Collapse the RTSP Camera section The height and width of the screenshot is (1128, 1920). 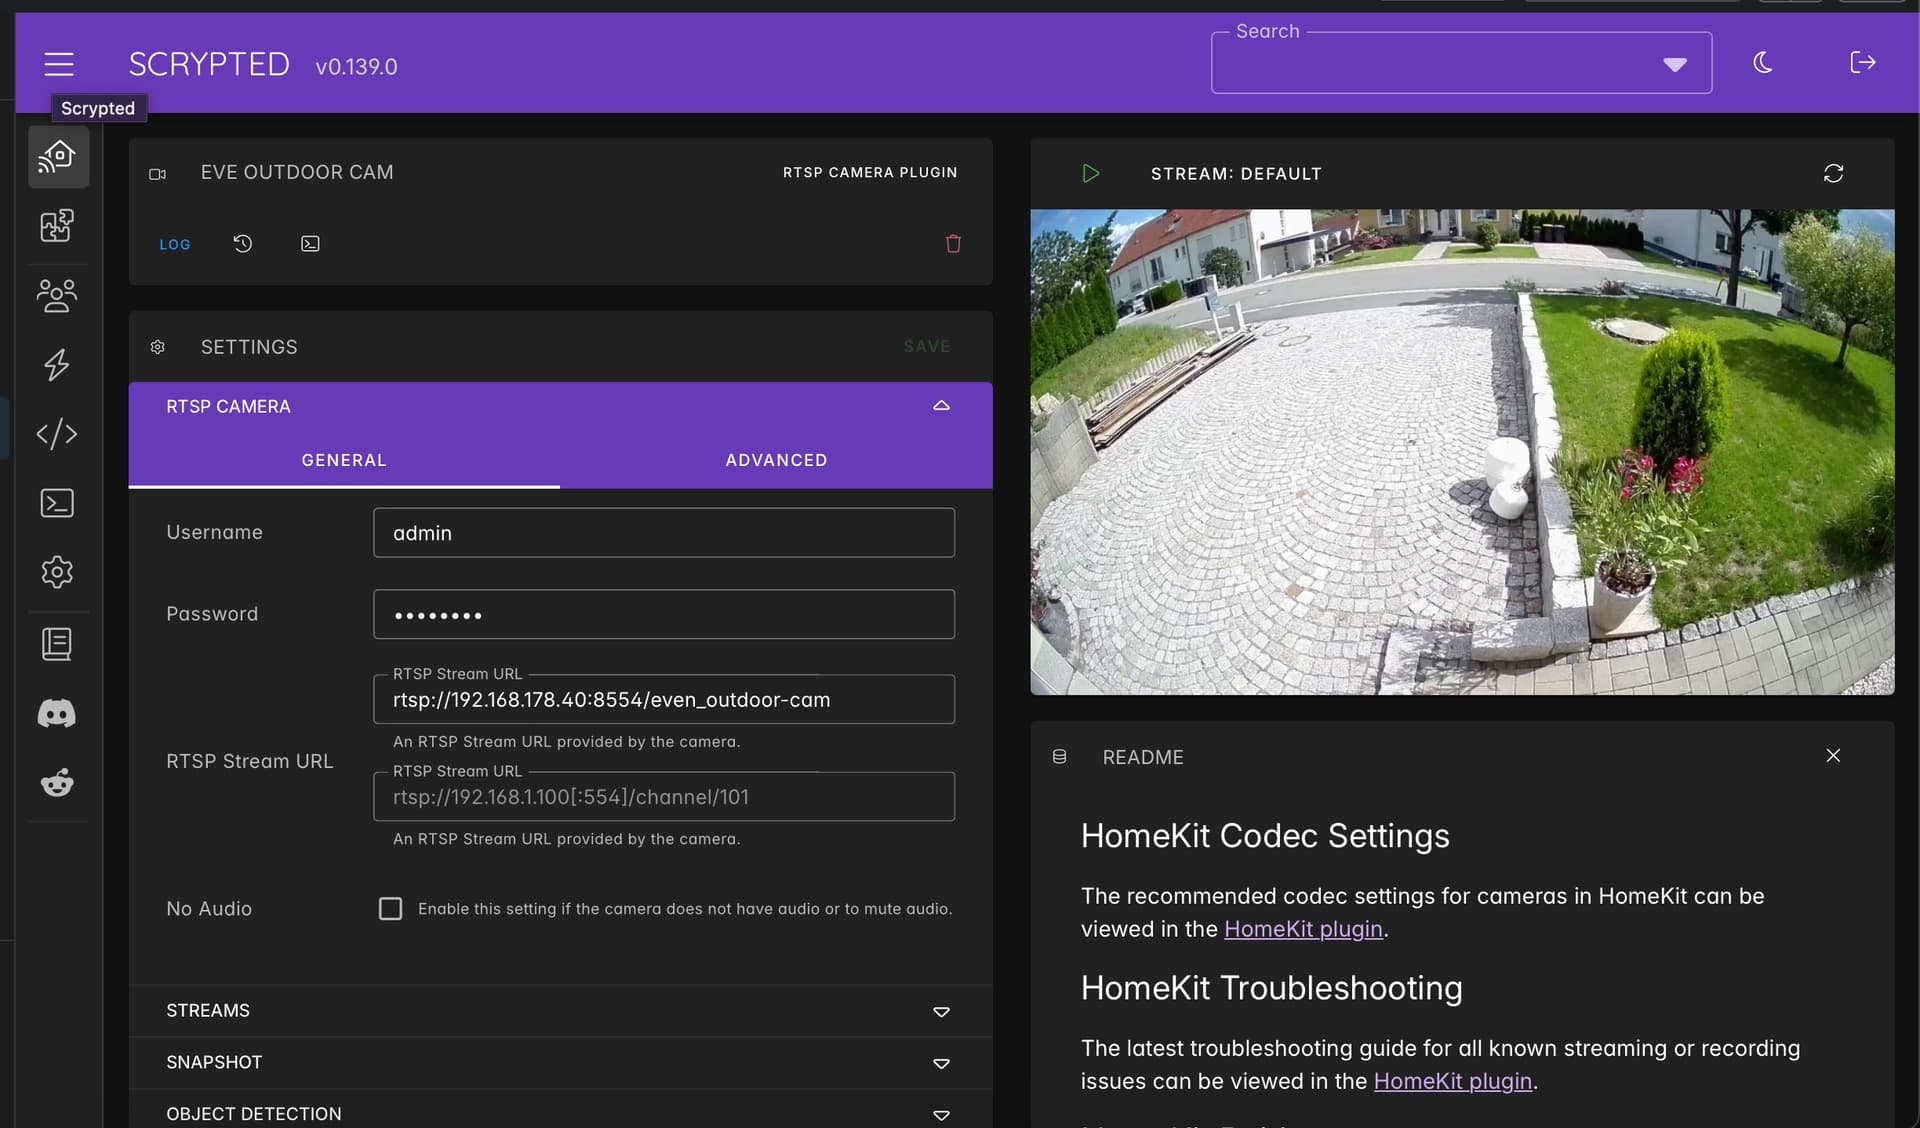tap(941, 406)
